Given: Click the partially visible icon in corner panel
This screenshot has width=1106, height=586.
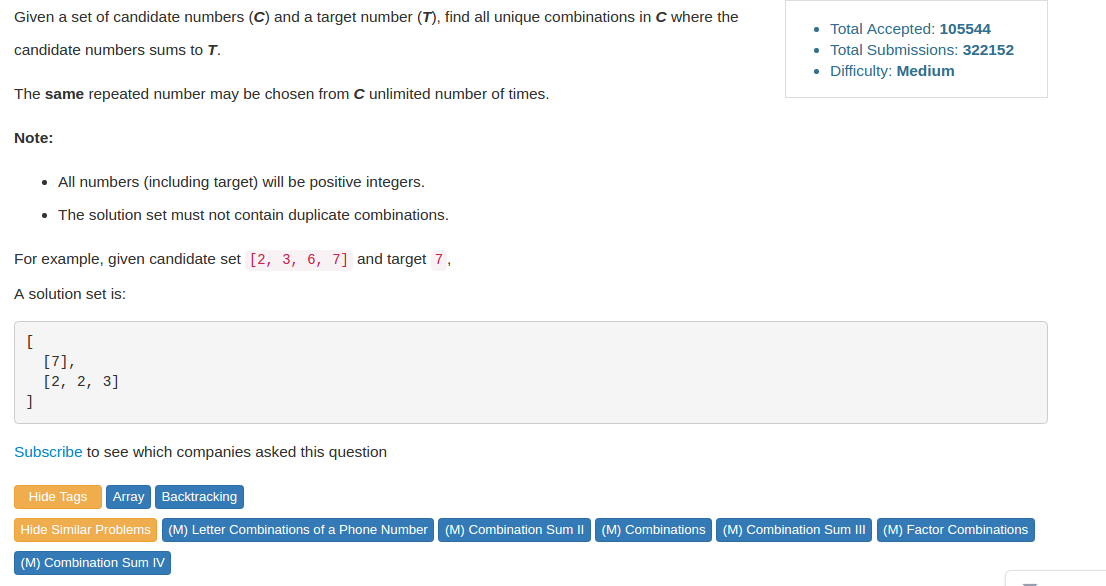Looking at the screenshot, I should click(x=1030, y=583).
